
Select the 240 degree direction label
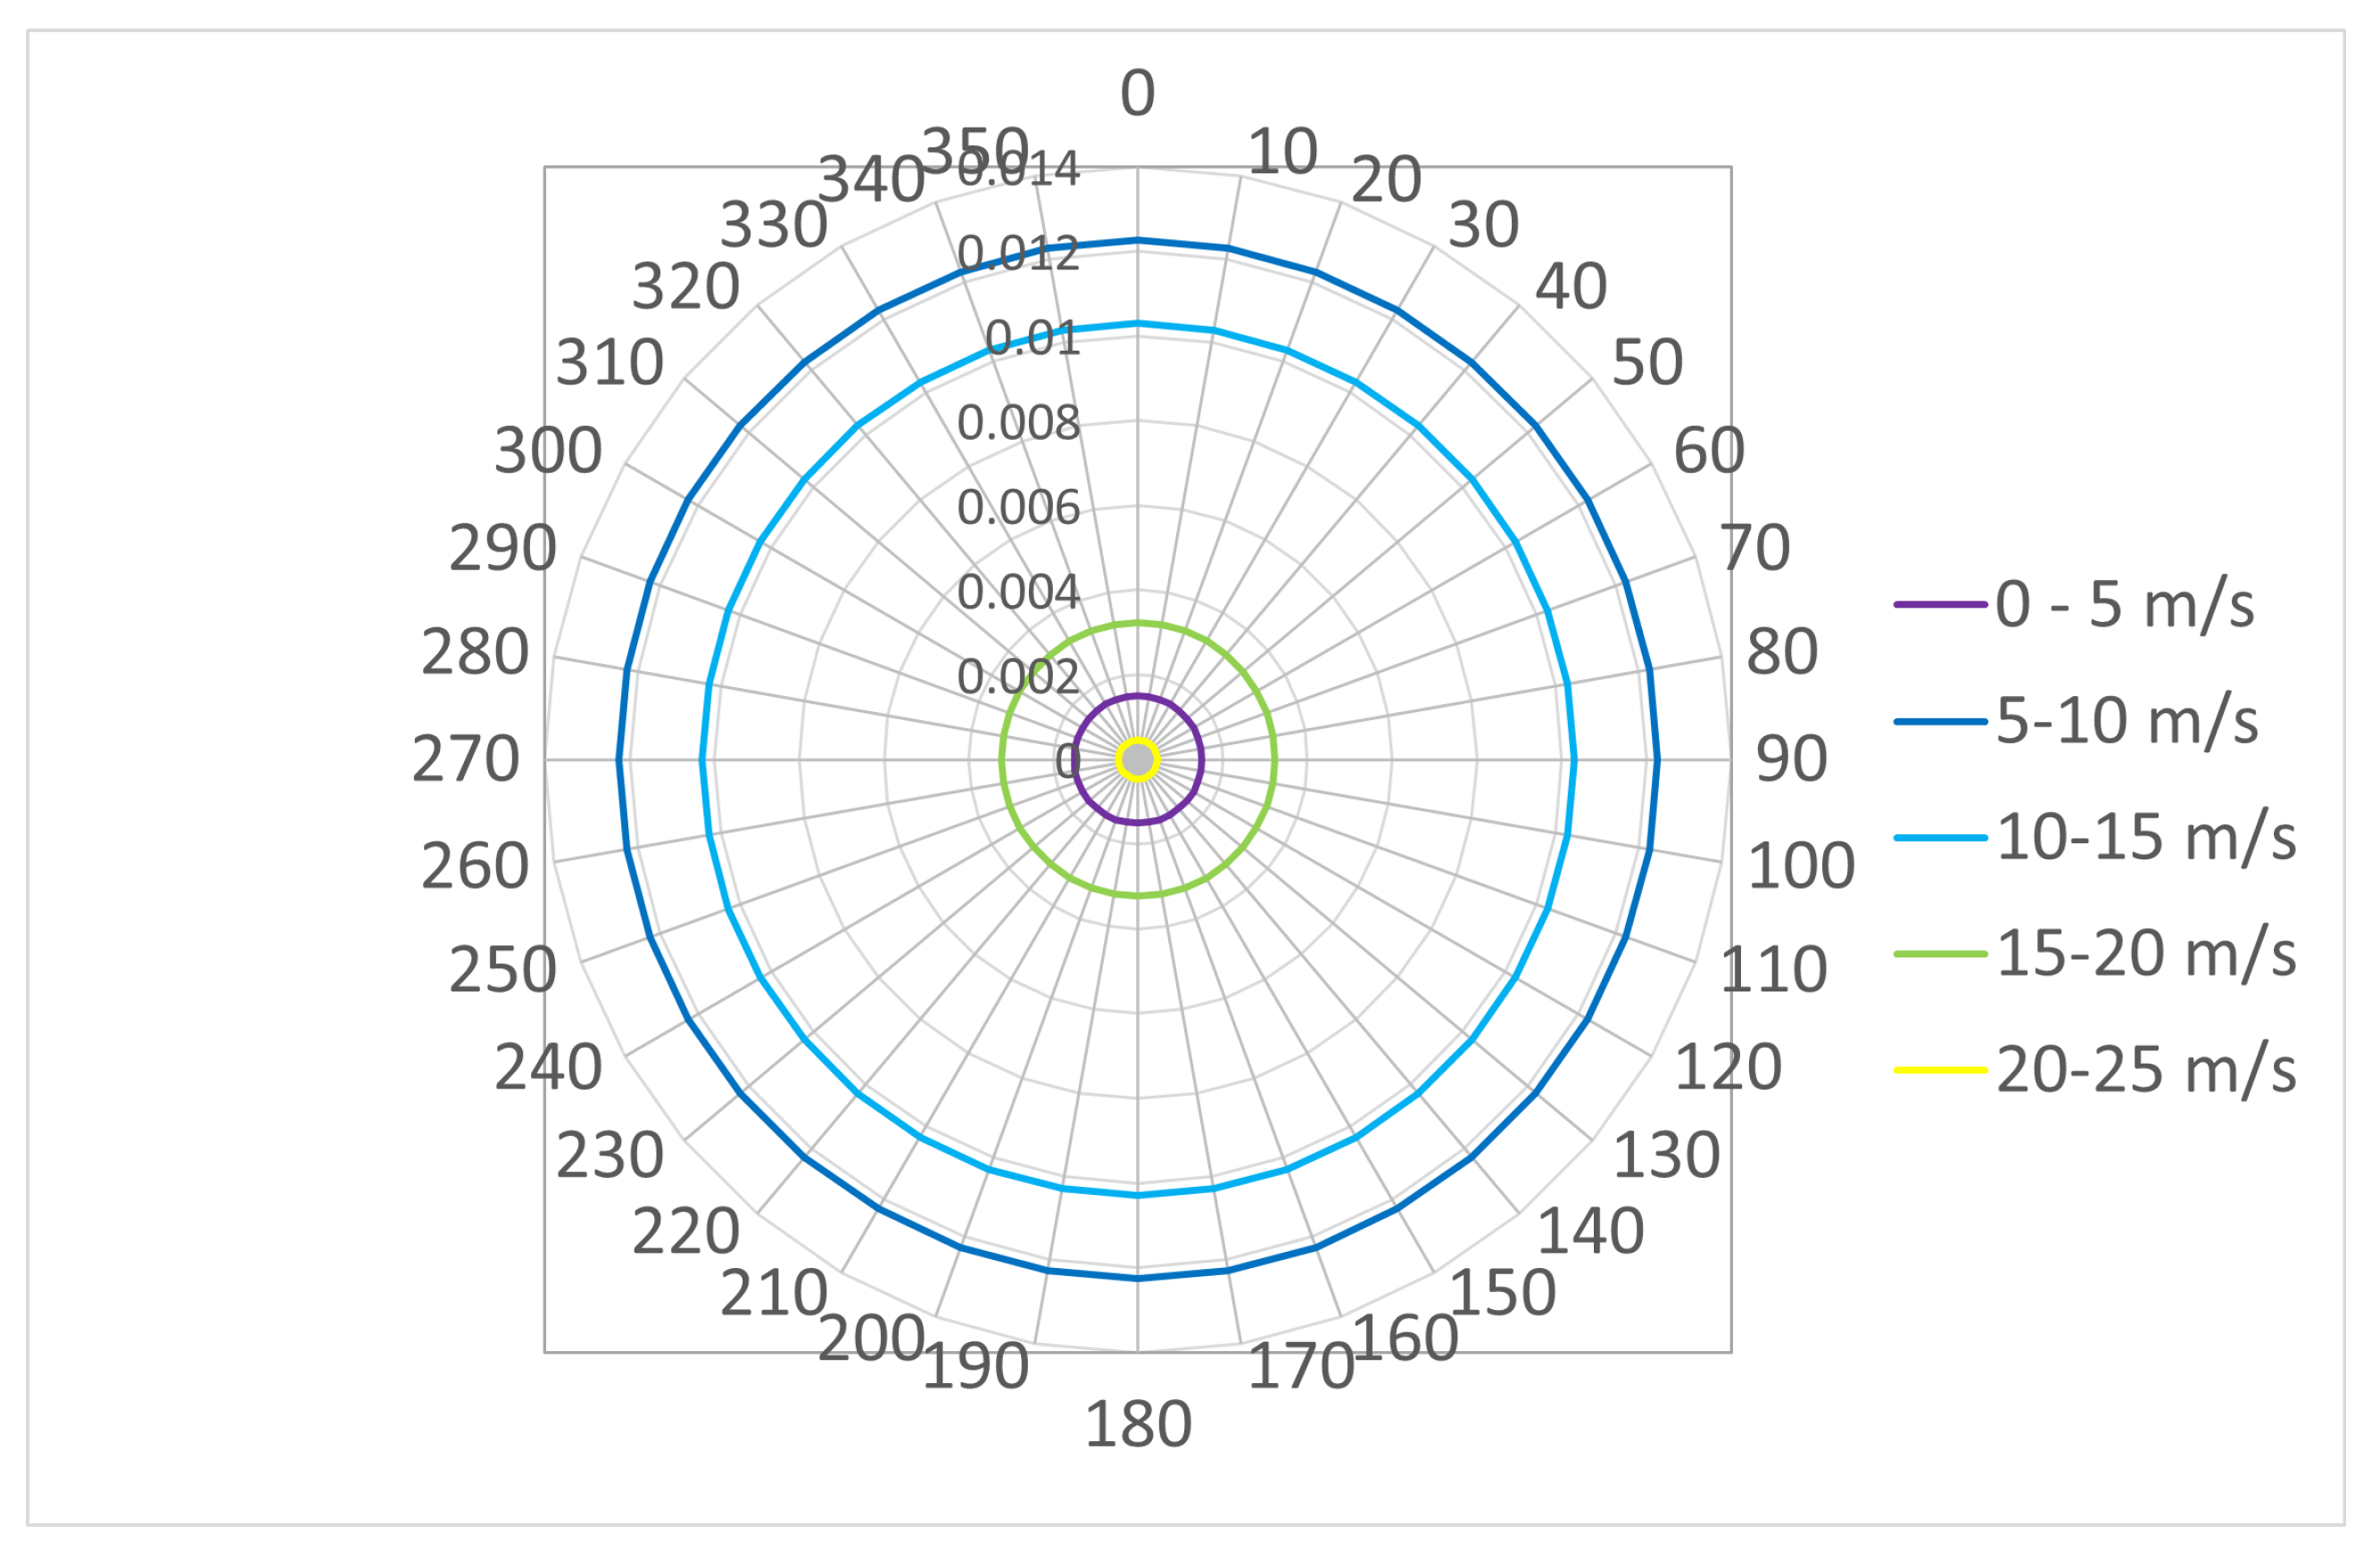(x=548, y=1068)
